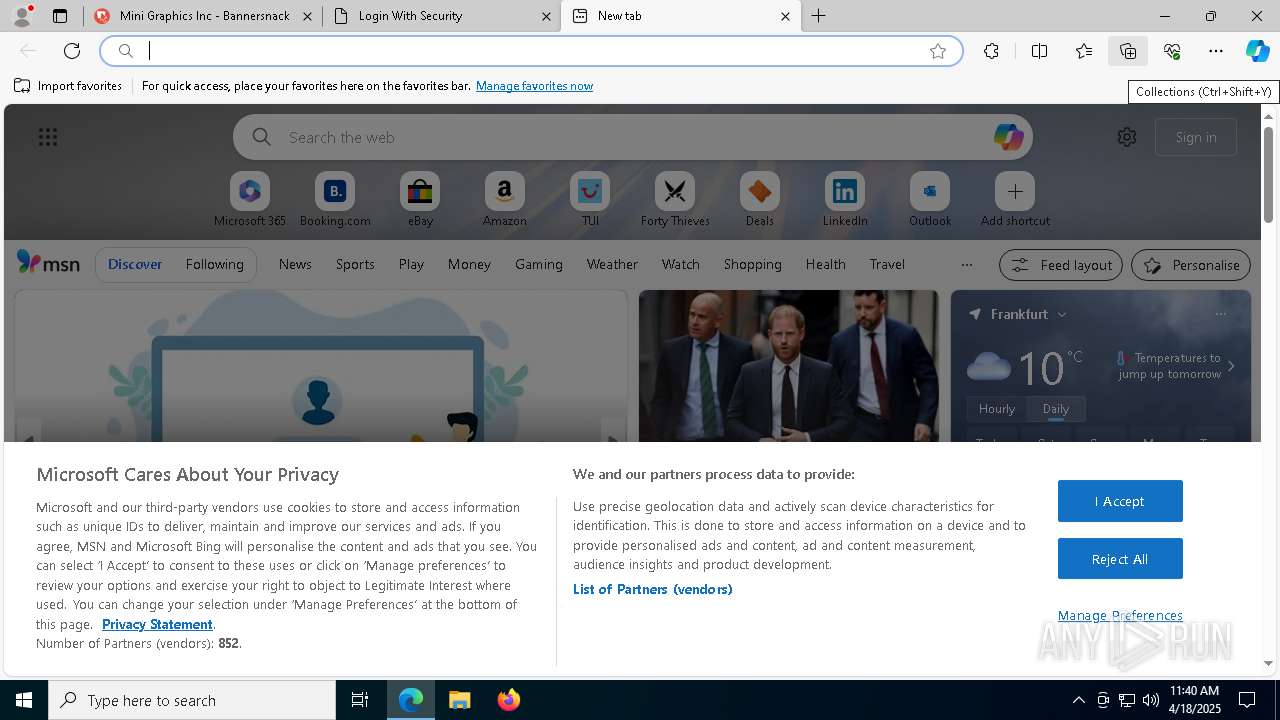
Task: Open the LinkedIn shortcut
Action: (845, 200)
